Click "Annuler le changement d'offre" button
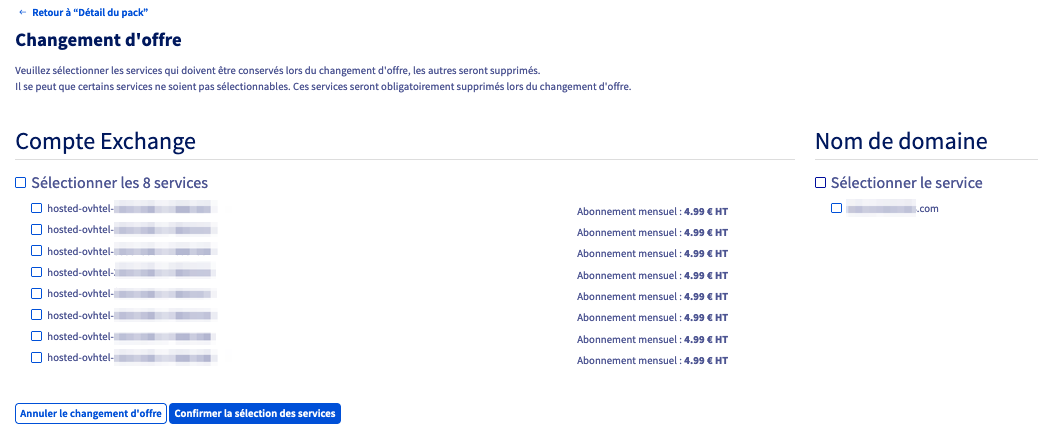This screenshot has width=1038, height=447. click(91, 414)
